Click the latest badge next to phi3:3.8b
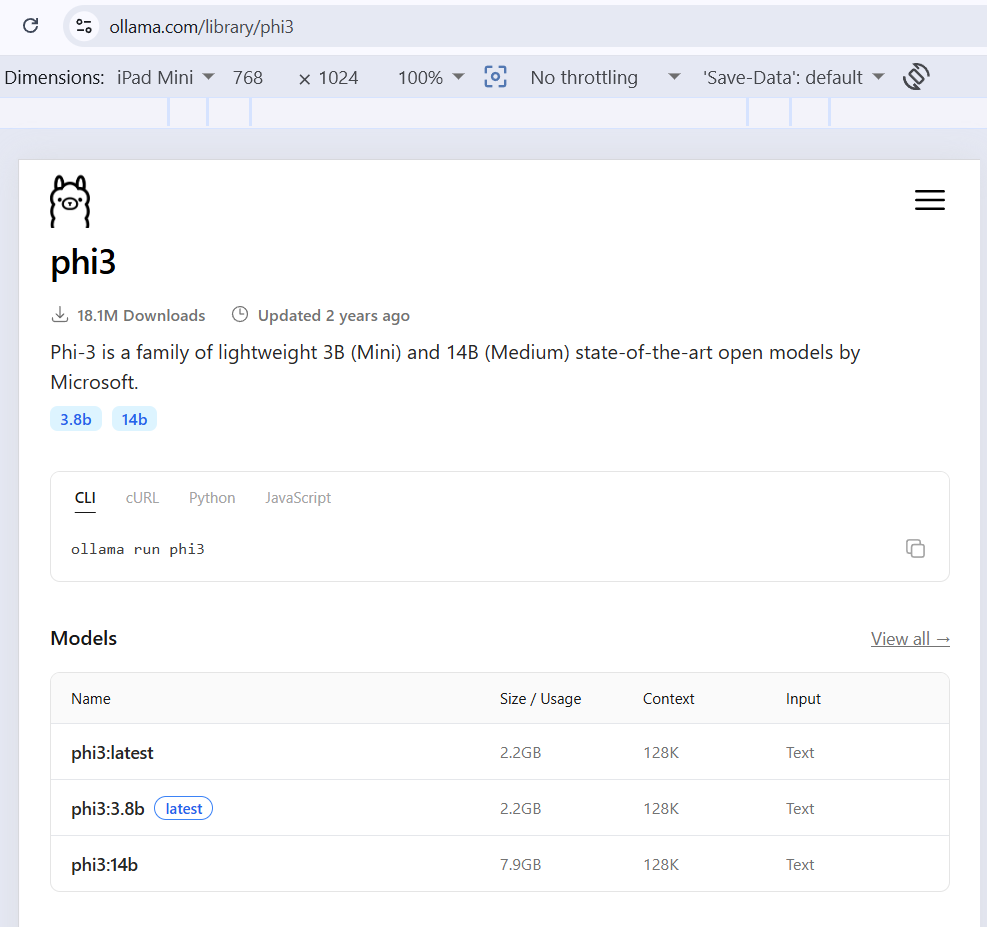 coord(184,809)
